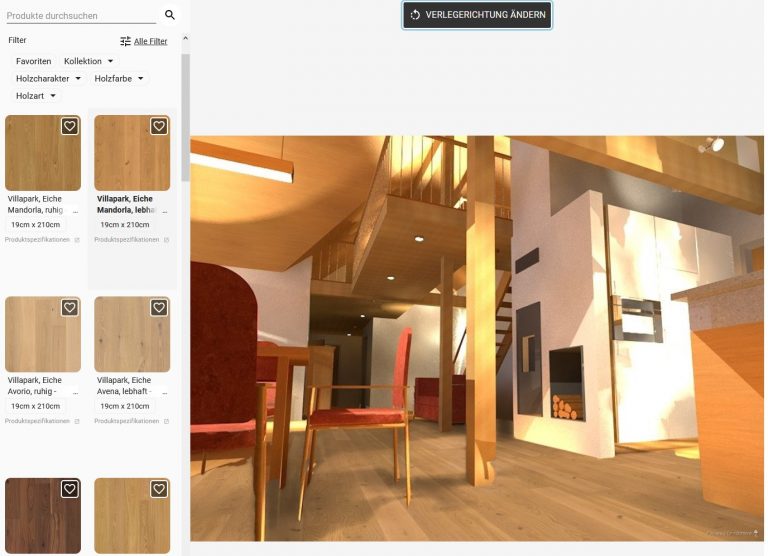This screenshot has width=768, height=556.
Task: Click the search magnifier icon
Action: coord(170,15)
